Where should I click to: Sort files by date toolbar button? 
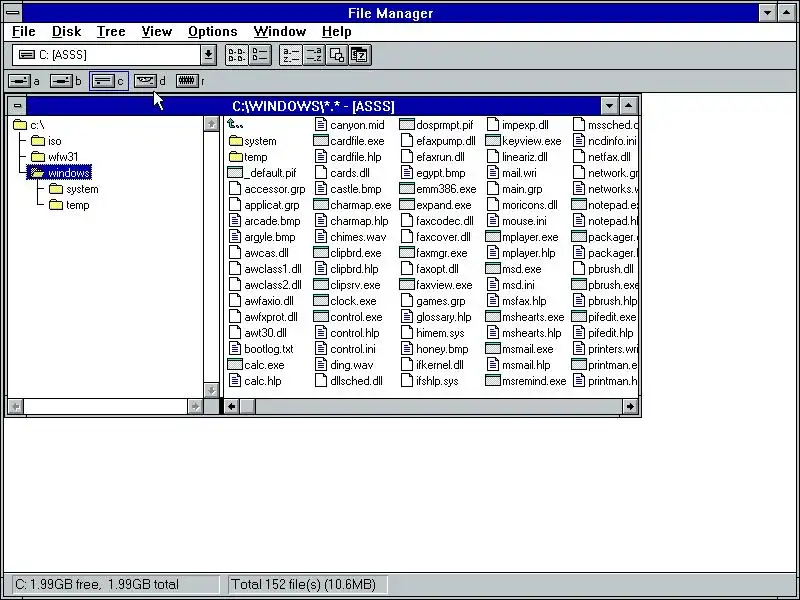point(360,55)
